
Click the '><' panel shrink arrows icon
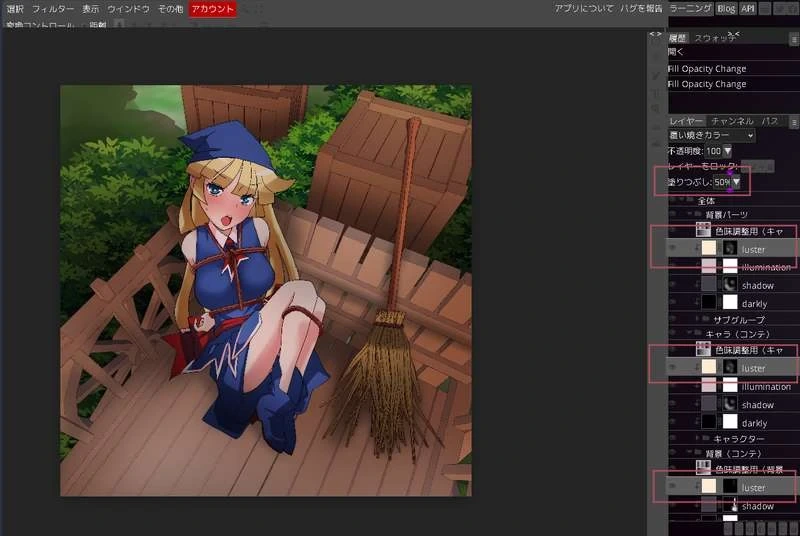[x=734, y=34]
